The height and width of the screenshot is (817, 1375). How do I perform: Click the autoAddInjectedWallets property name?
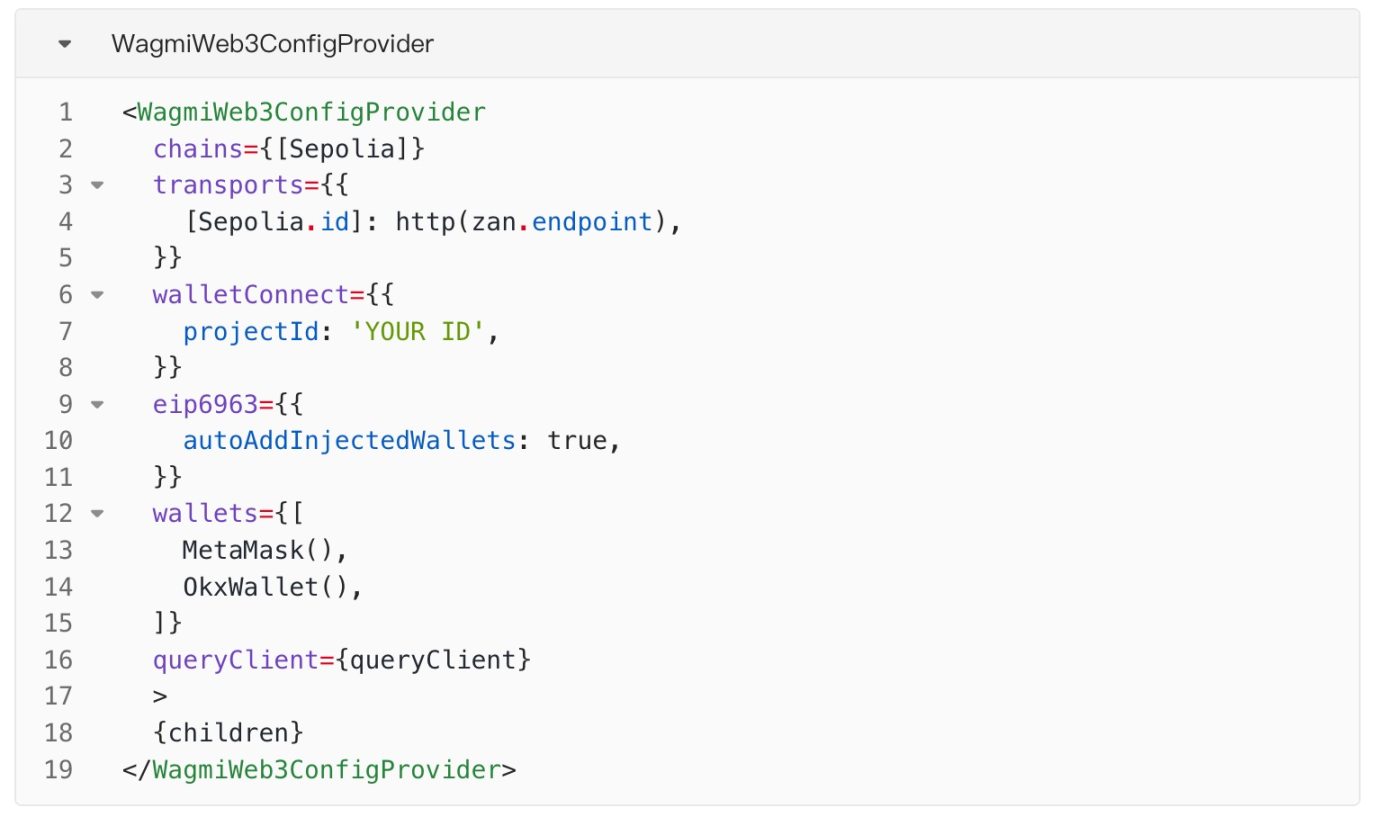point(348,441)
